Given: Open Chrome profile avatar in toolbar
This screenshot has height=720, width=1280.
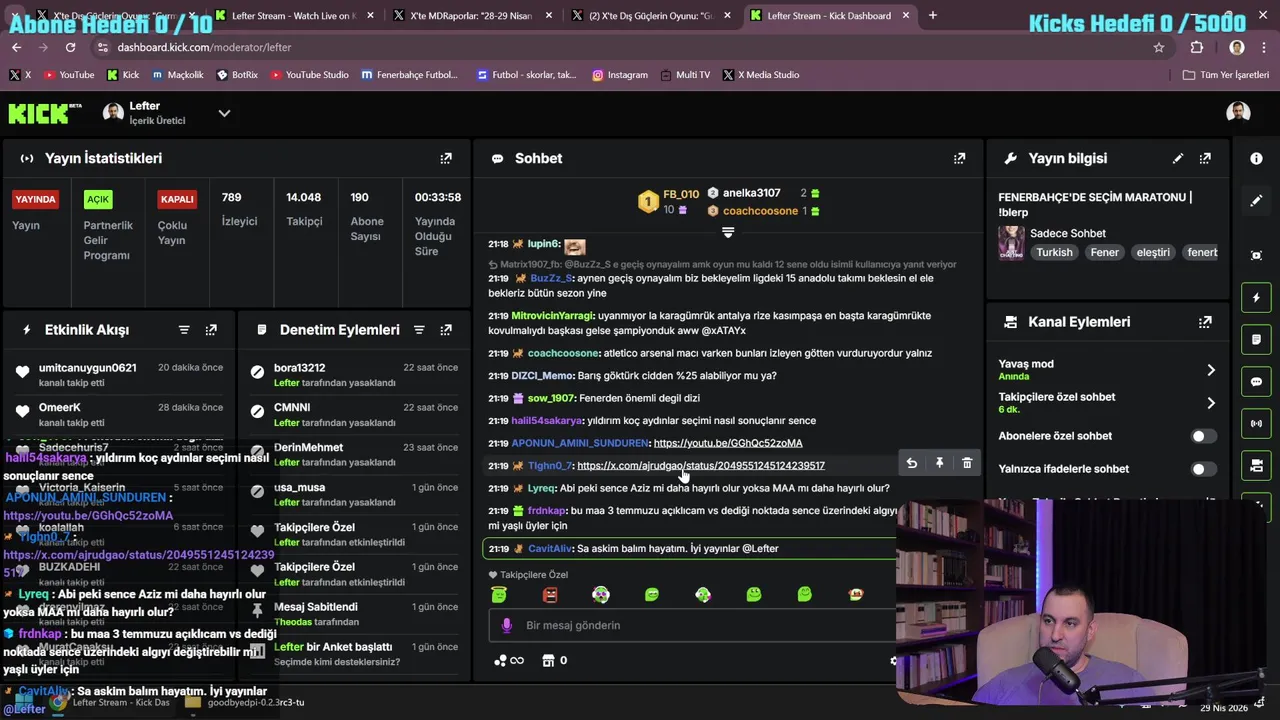Looking at the screenshot, I should coord(1237,47).
